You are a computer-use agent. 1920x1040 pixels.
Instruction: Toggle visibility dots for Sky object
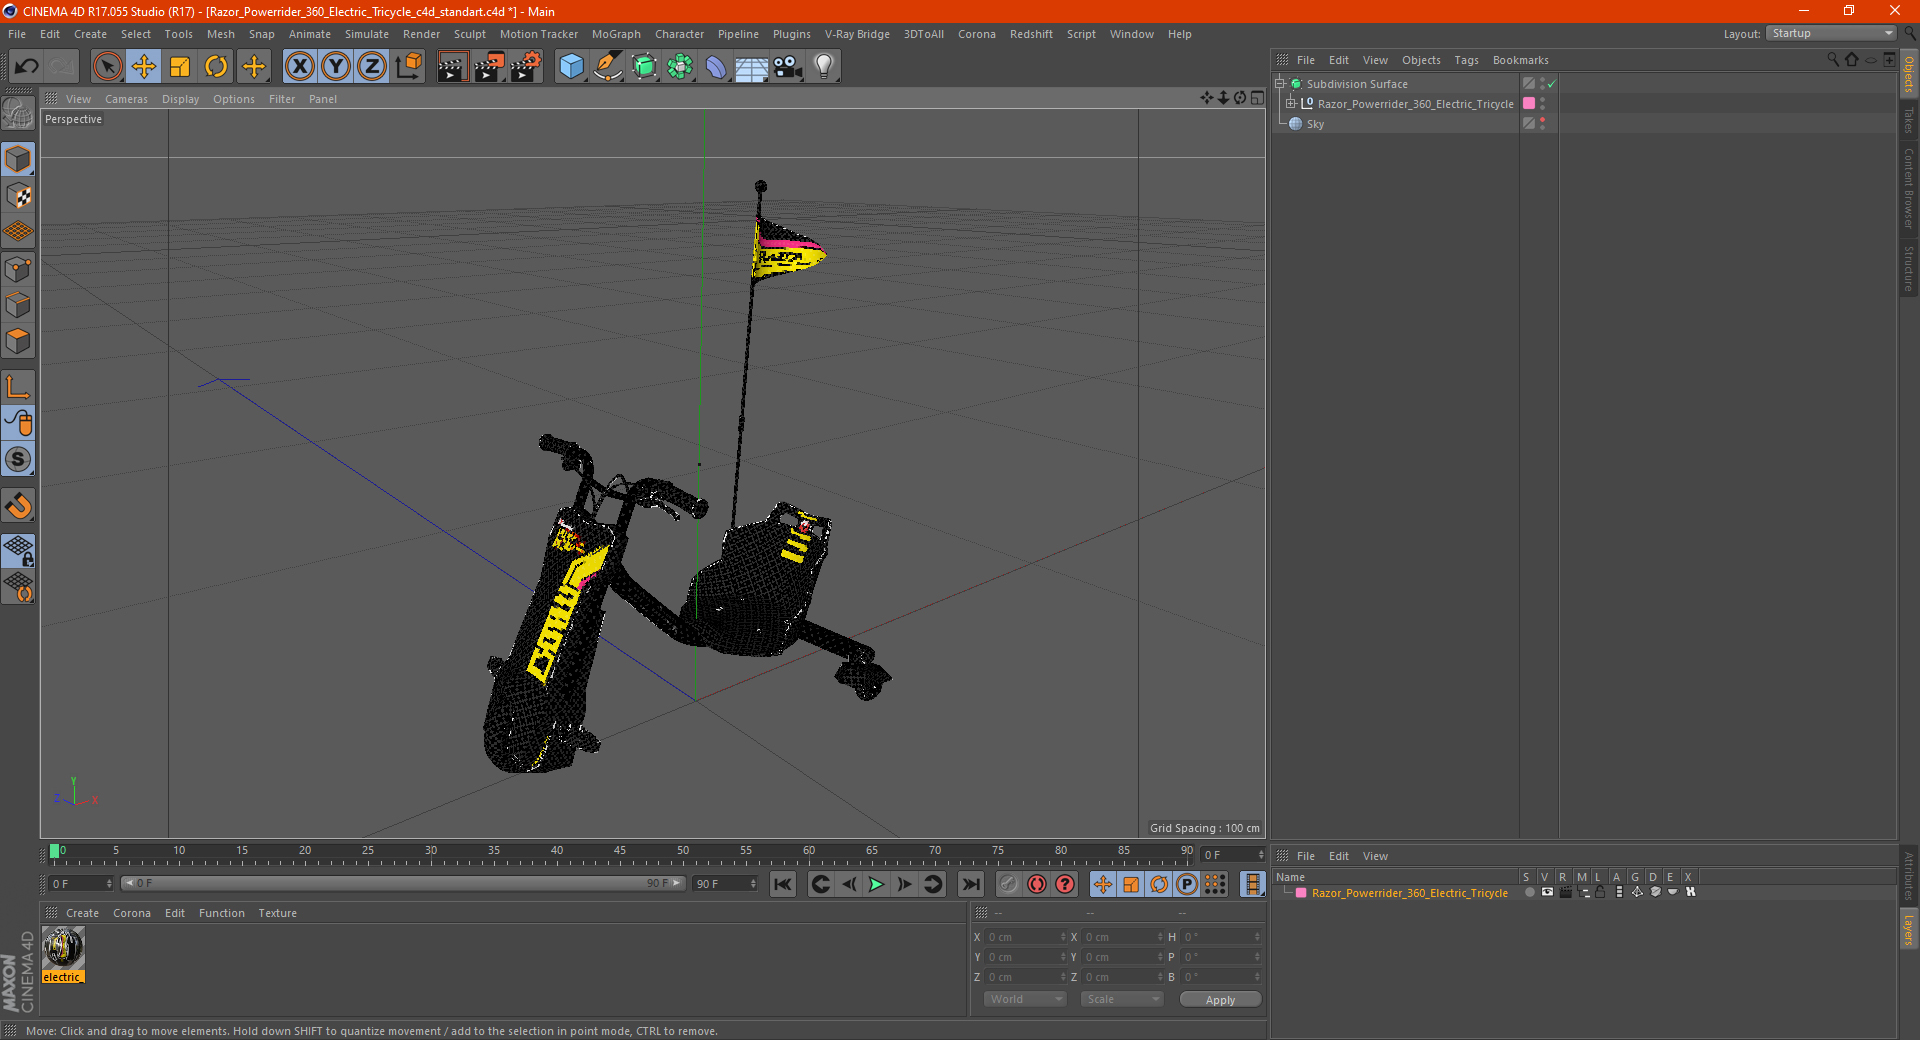1543,124
